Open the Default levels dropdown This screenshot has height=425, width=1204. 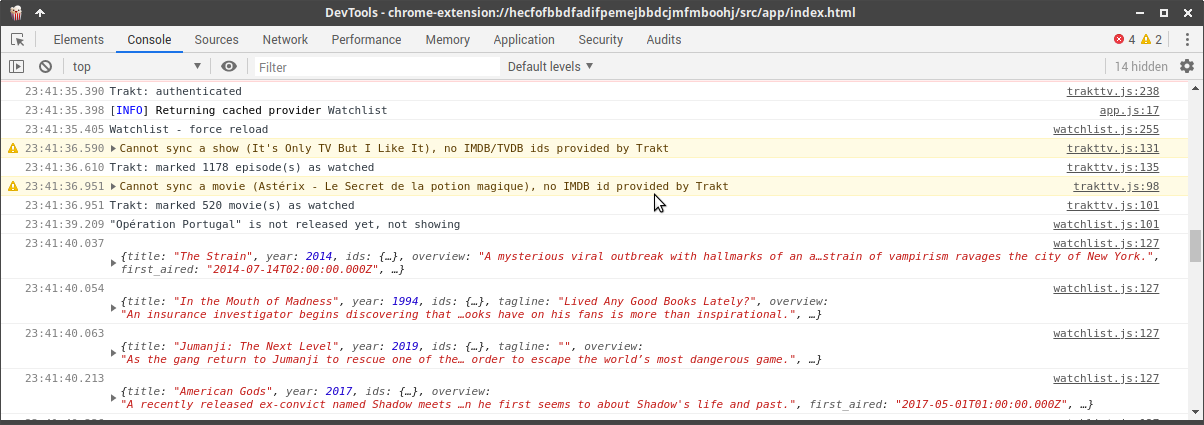pyautogui.click(x=550, y=66)
